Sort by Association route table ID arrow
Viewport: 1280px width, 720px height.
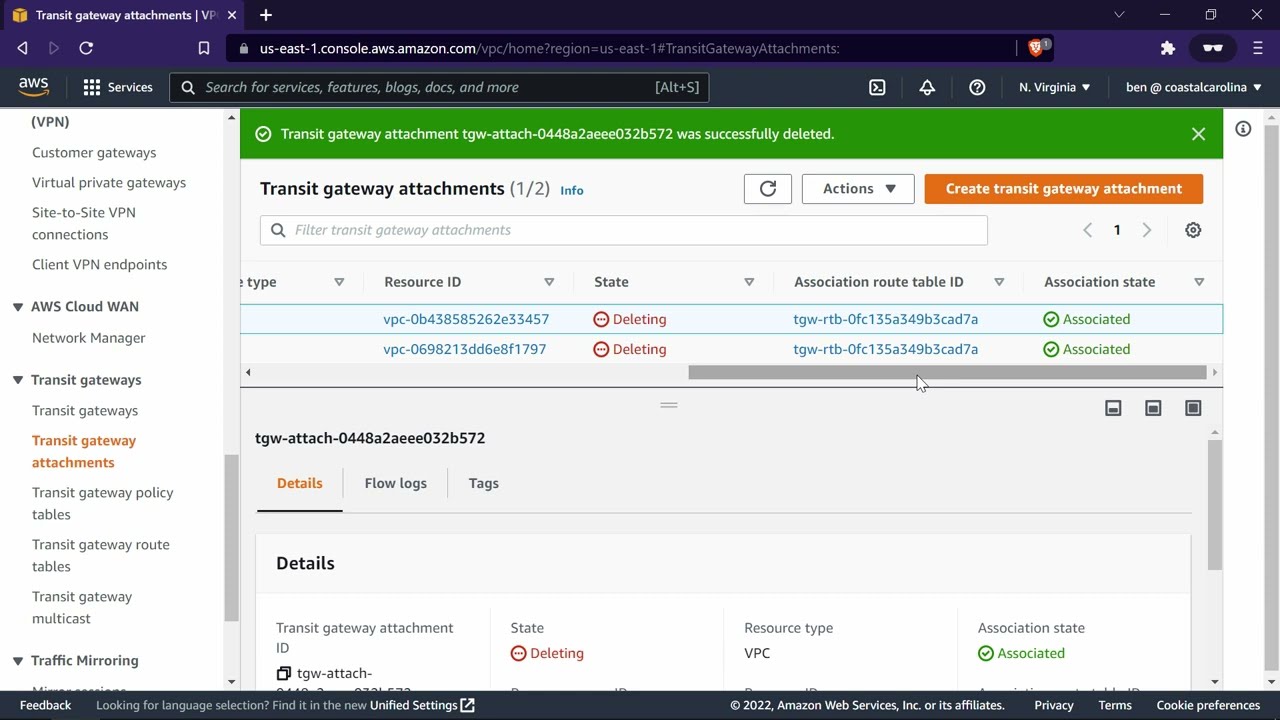[x=999, y=282]
